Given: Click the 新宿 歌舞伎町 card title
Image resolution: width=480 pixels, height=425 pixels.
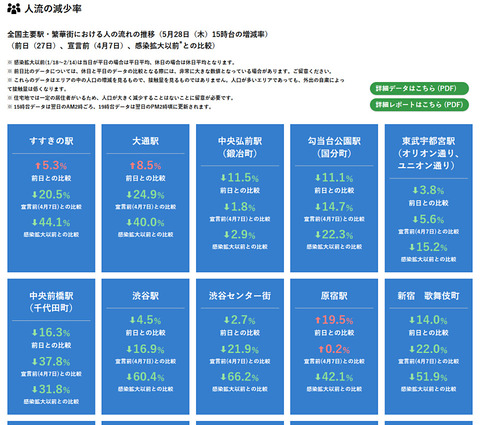Looking at the screenshot, I should [x=429, y=296].
